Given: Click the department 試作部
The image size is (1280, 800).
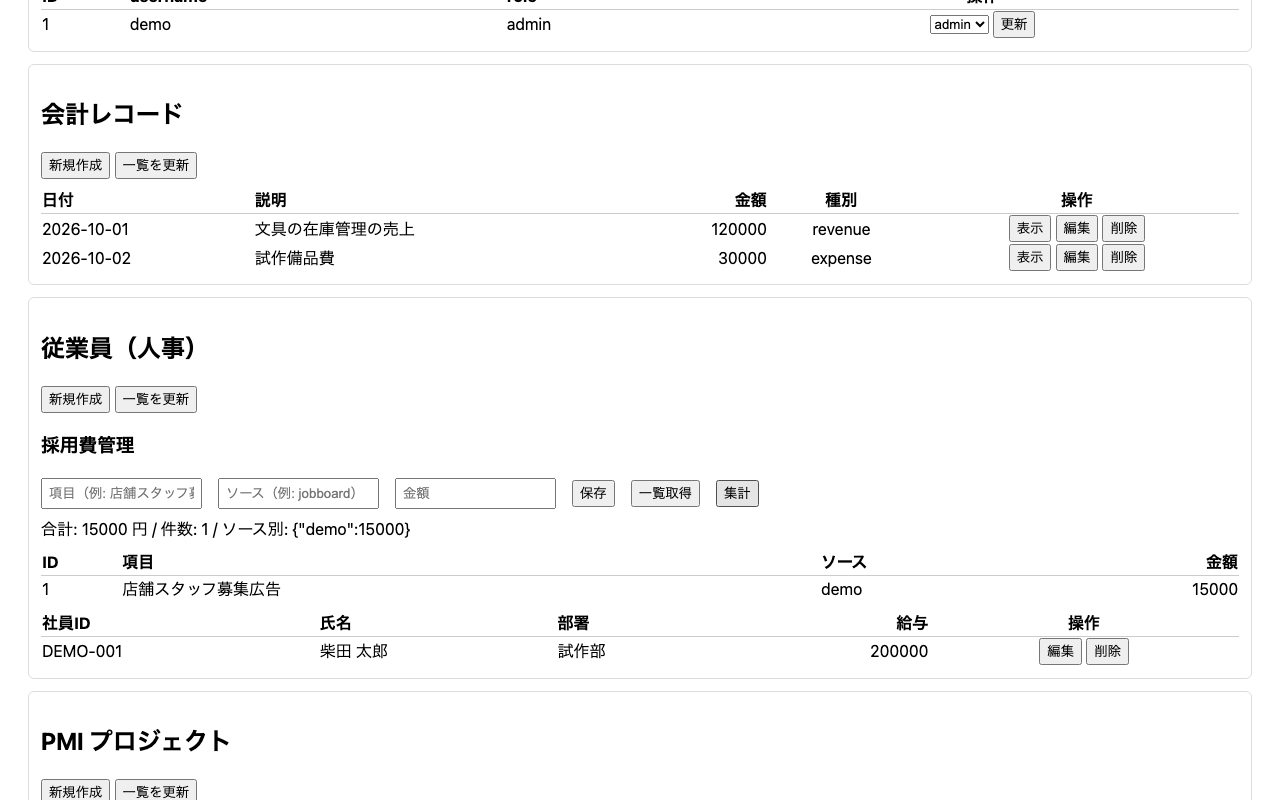Looking at the screenshot, I should tap(582, 651).
